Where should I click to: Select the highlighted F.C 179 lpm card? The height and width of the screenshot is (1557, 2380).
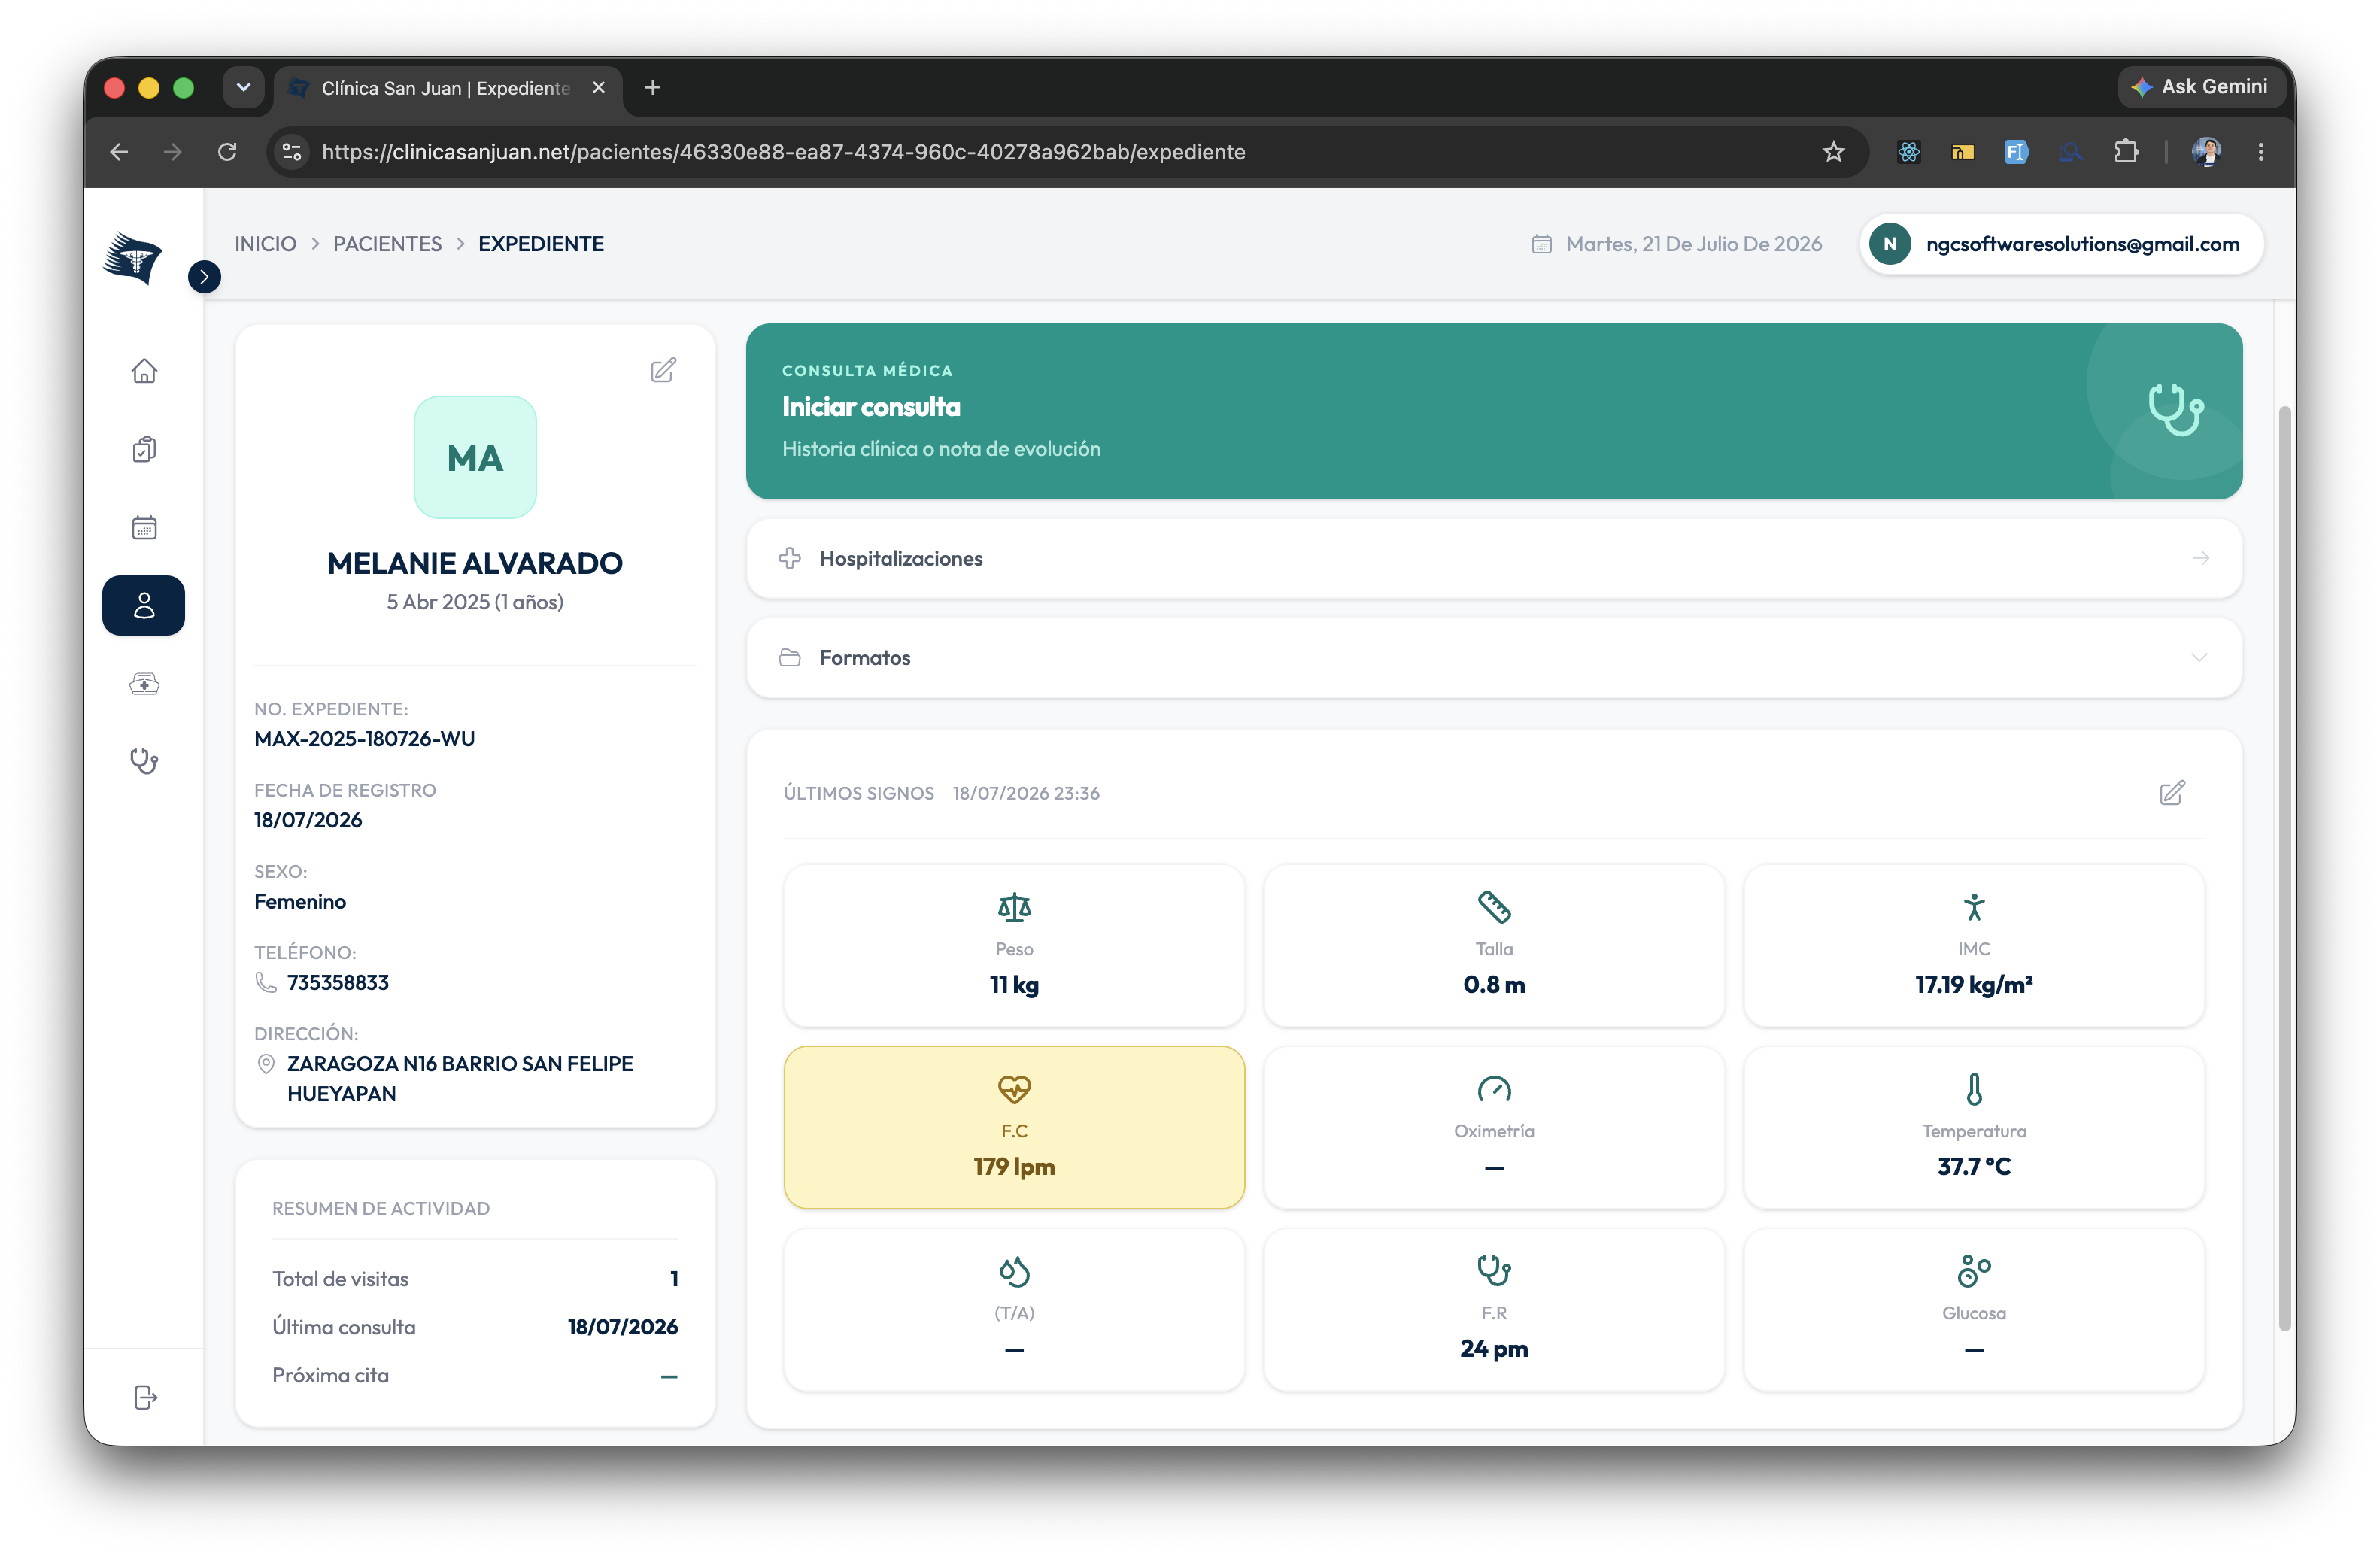click(x=1014, y=1127)
